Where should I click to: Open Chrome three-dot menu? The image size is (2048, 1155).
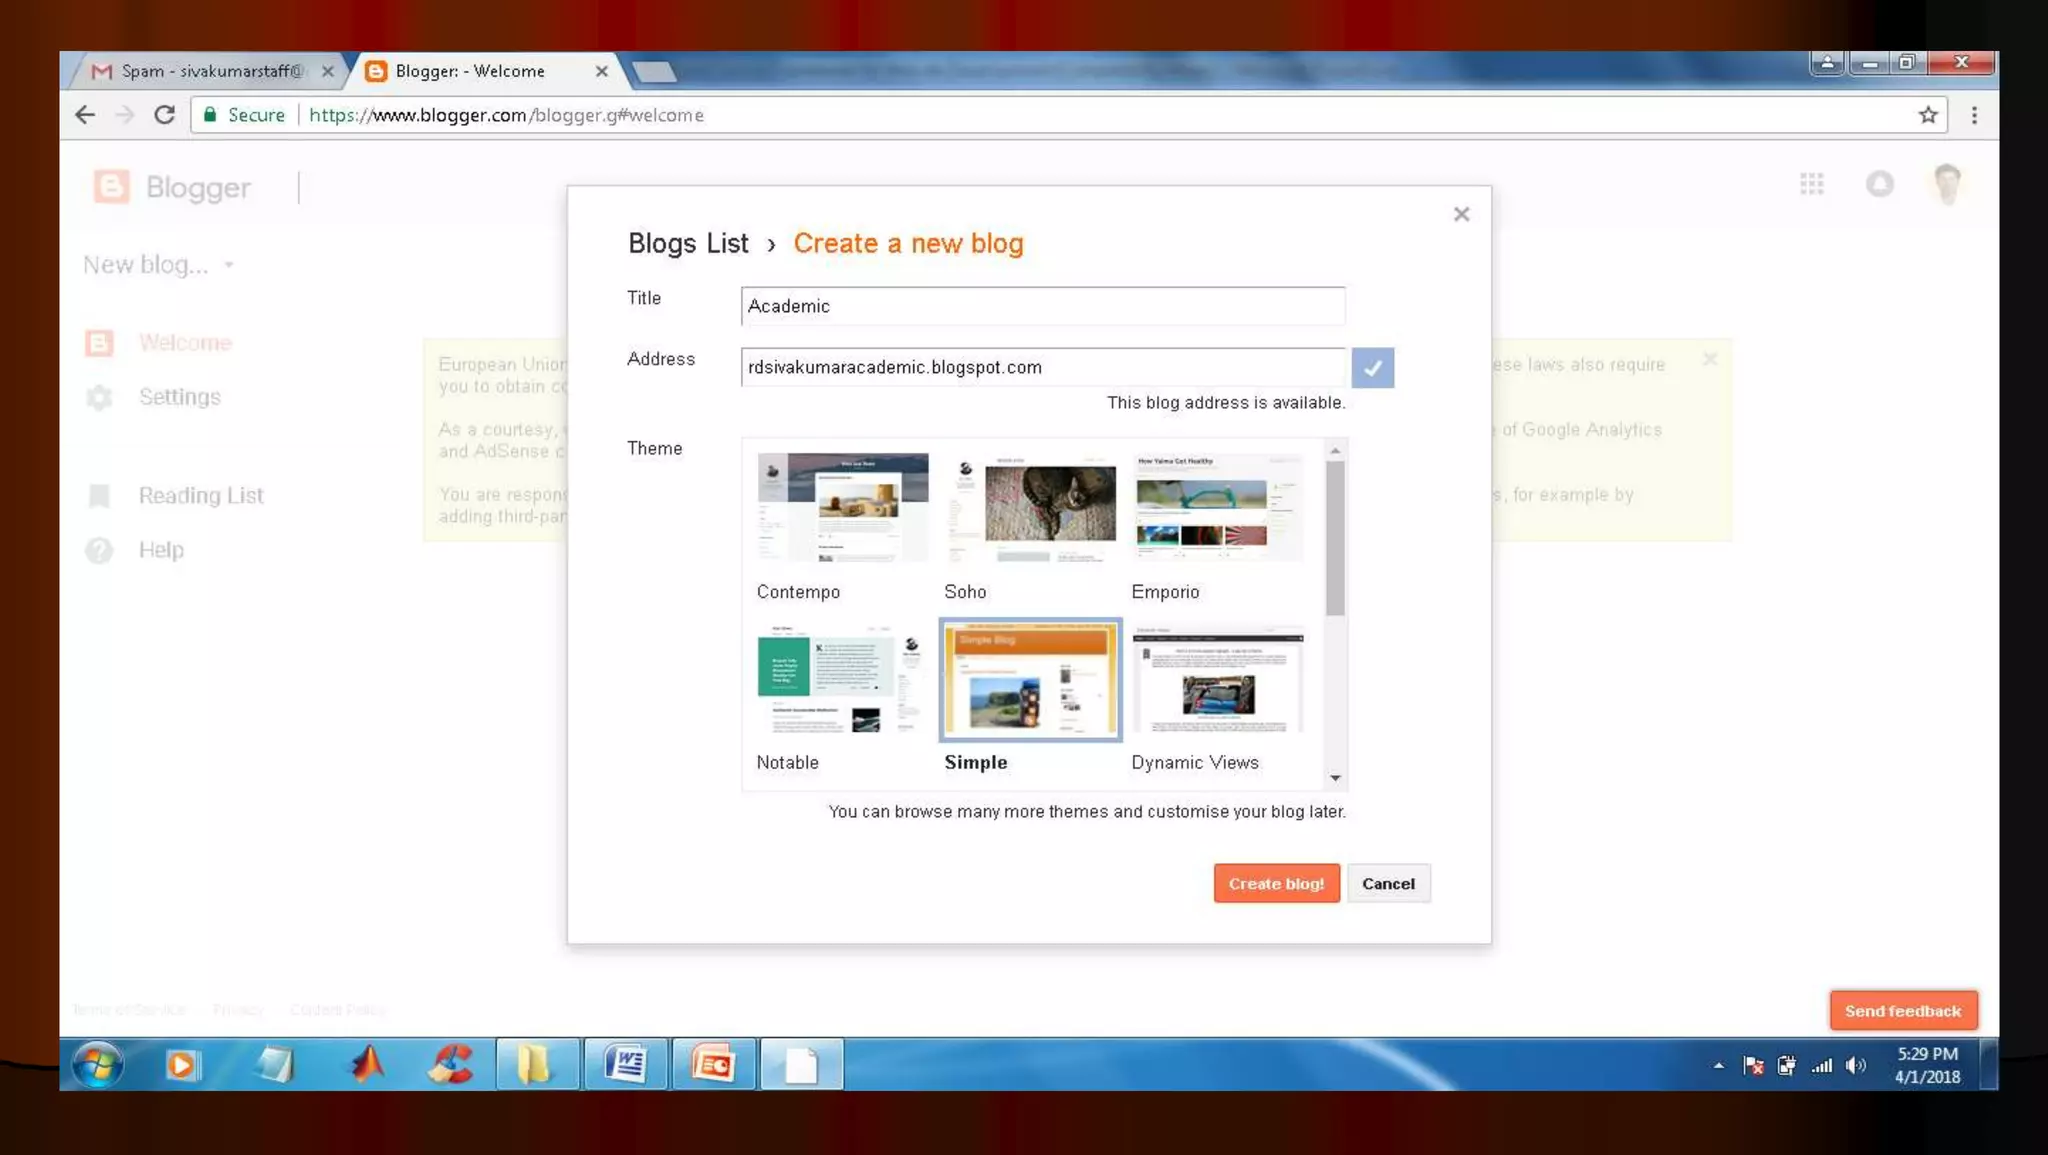tap(1974, 115)
